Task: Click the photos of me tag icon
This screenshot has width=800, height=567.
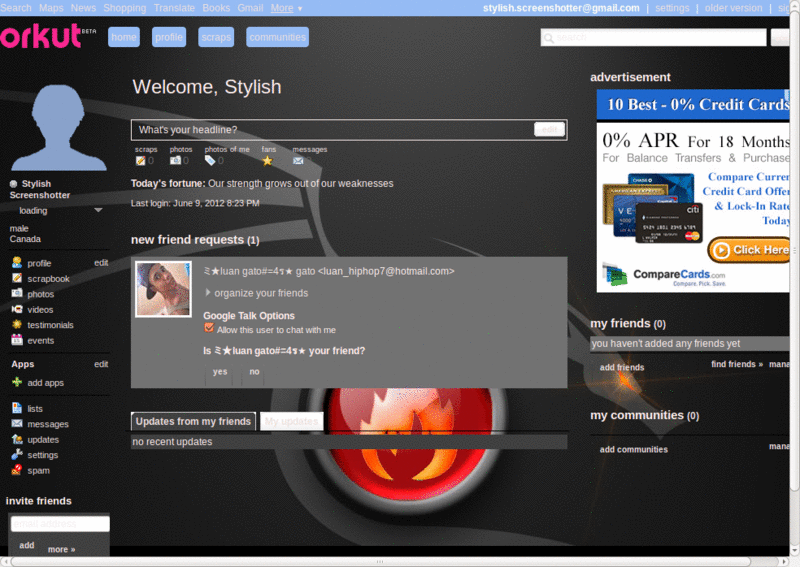Action: [x=210, y=161]
